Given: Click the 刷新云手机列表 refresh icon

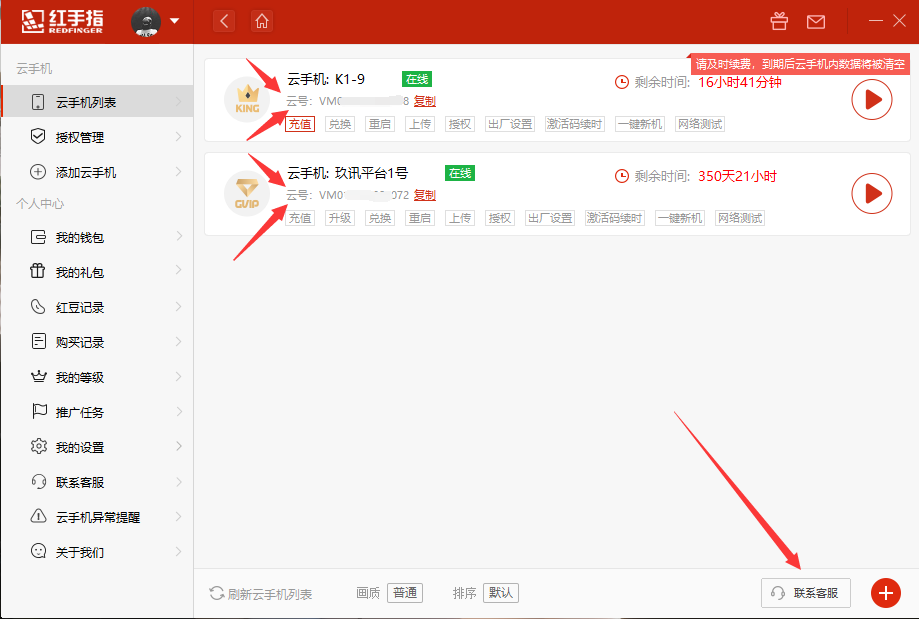Looking at the screenshot, I should click(216, 593).
